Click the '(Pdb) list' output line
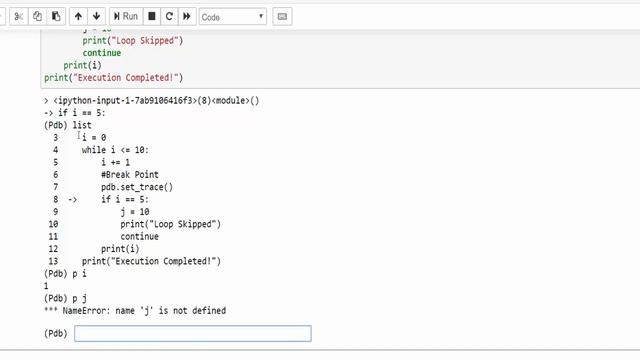This screenshot has width=640, height=360. [x=68, y=125]
